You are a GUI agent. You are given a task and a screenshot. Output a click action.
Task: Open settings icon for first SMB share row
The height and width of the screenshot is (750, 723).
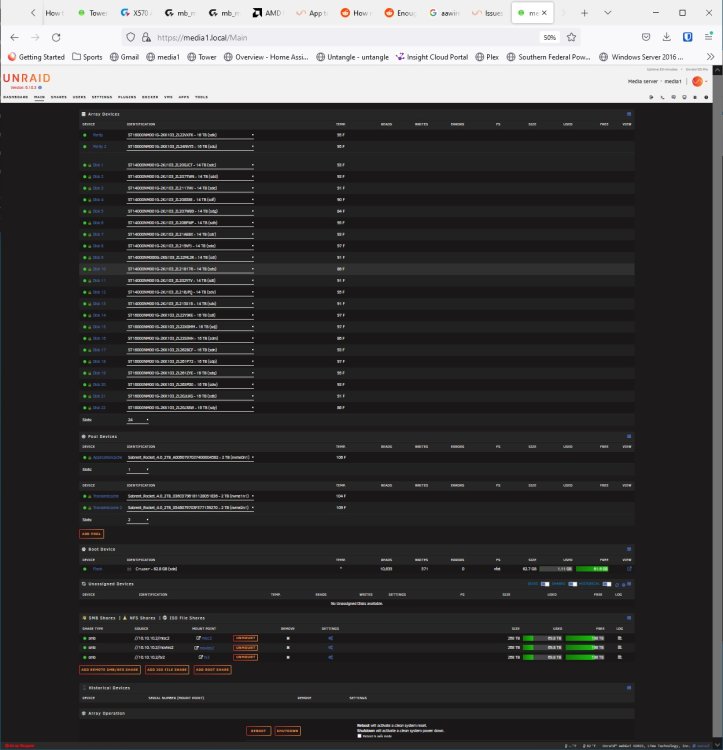(330, 638)
